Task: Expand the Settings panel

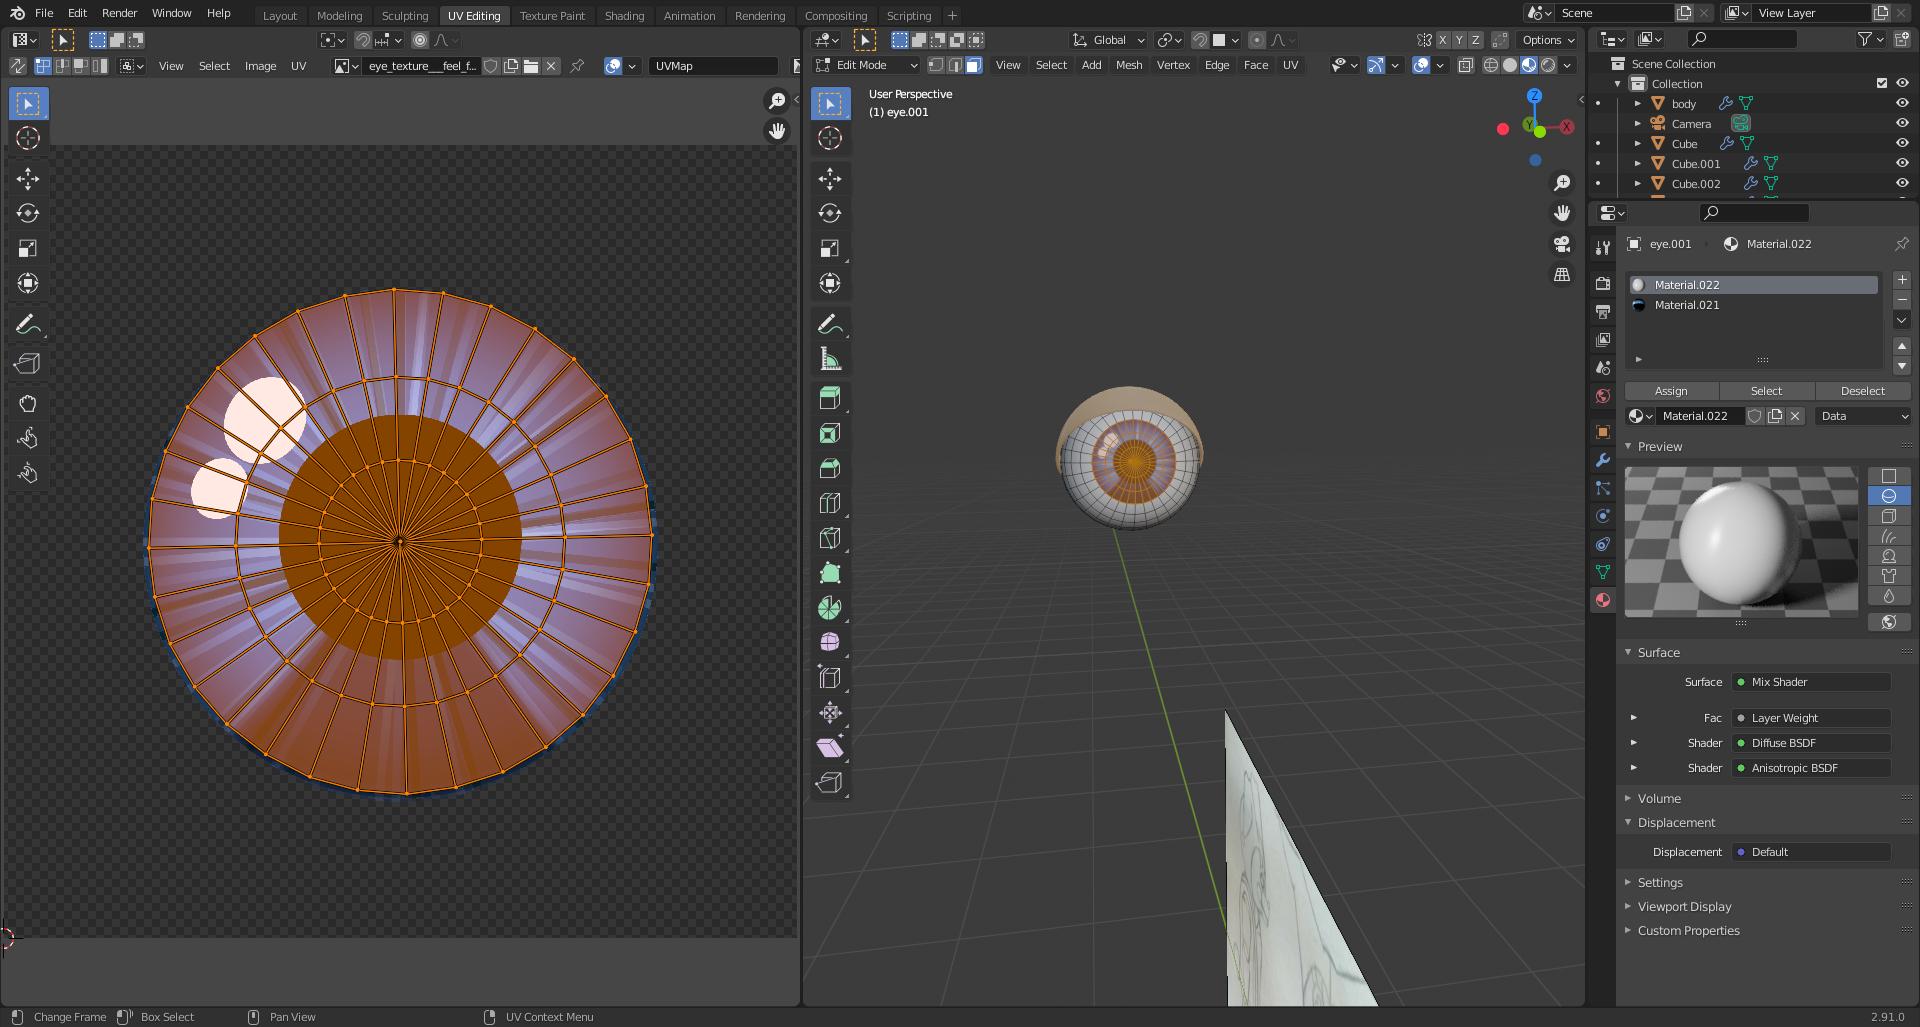Action: 1660,882
